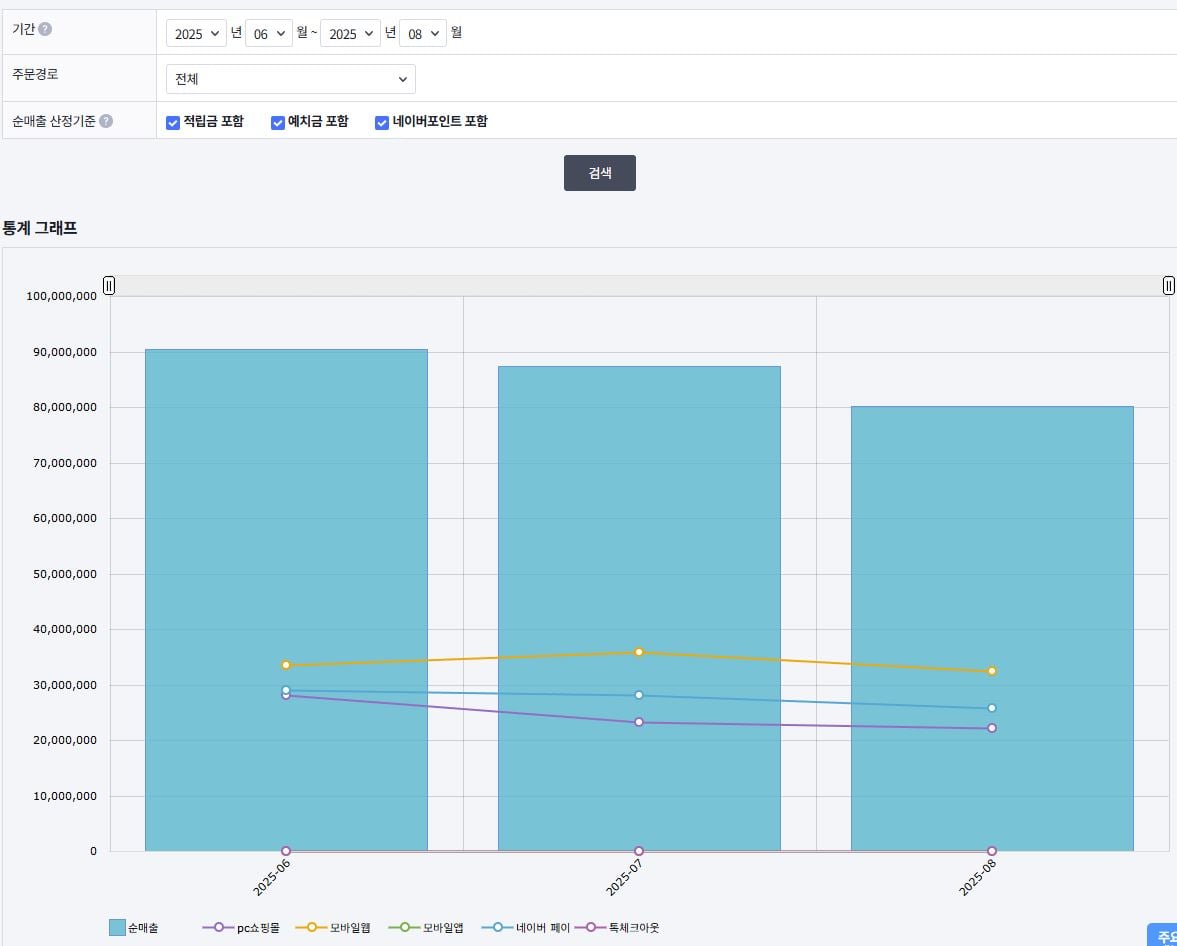Toggle 톡체크아웃 legend marker

point(591,928)
